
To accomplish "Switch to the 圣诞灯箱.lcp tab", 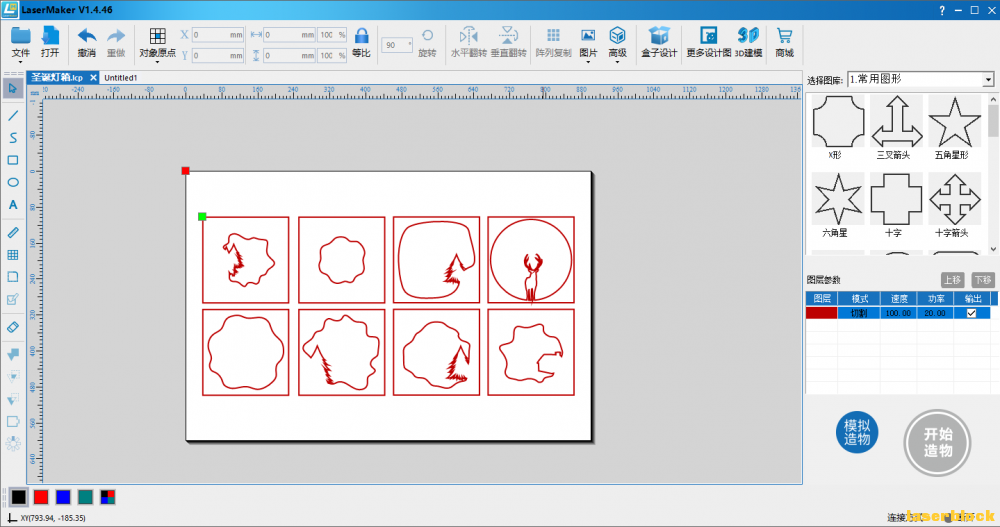I will pos(57,78).
